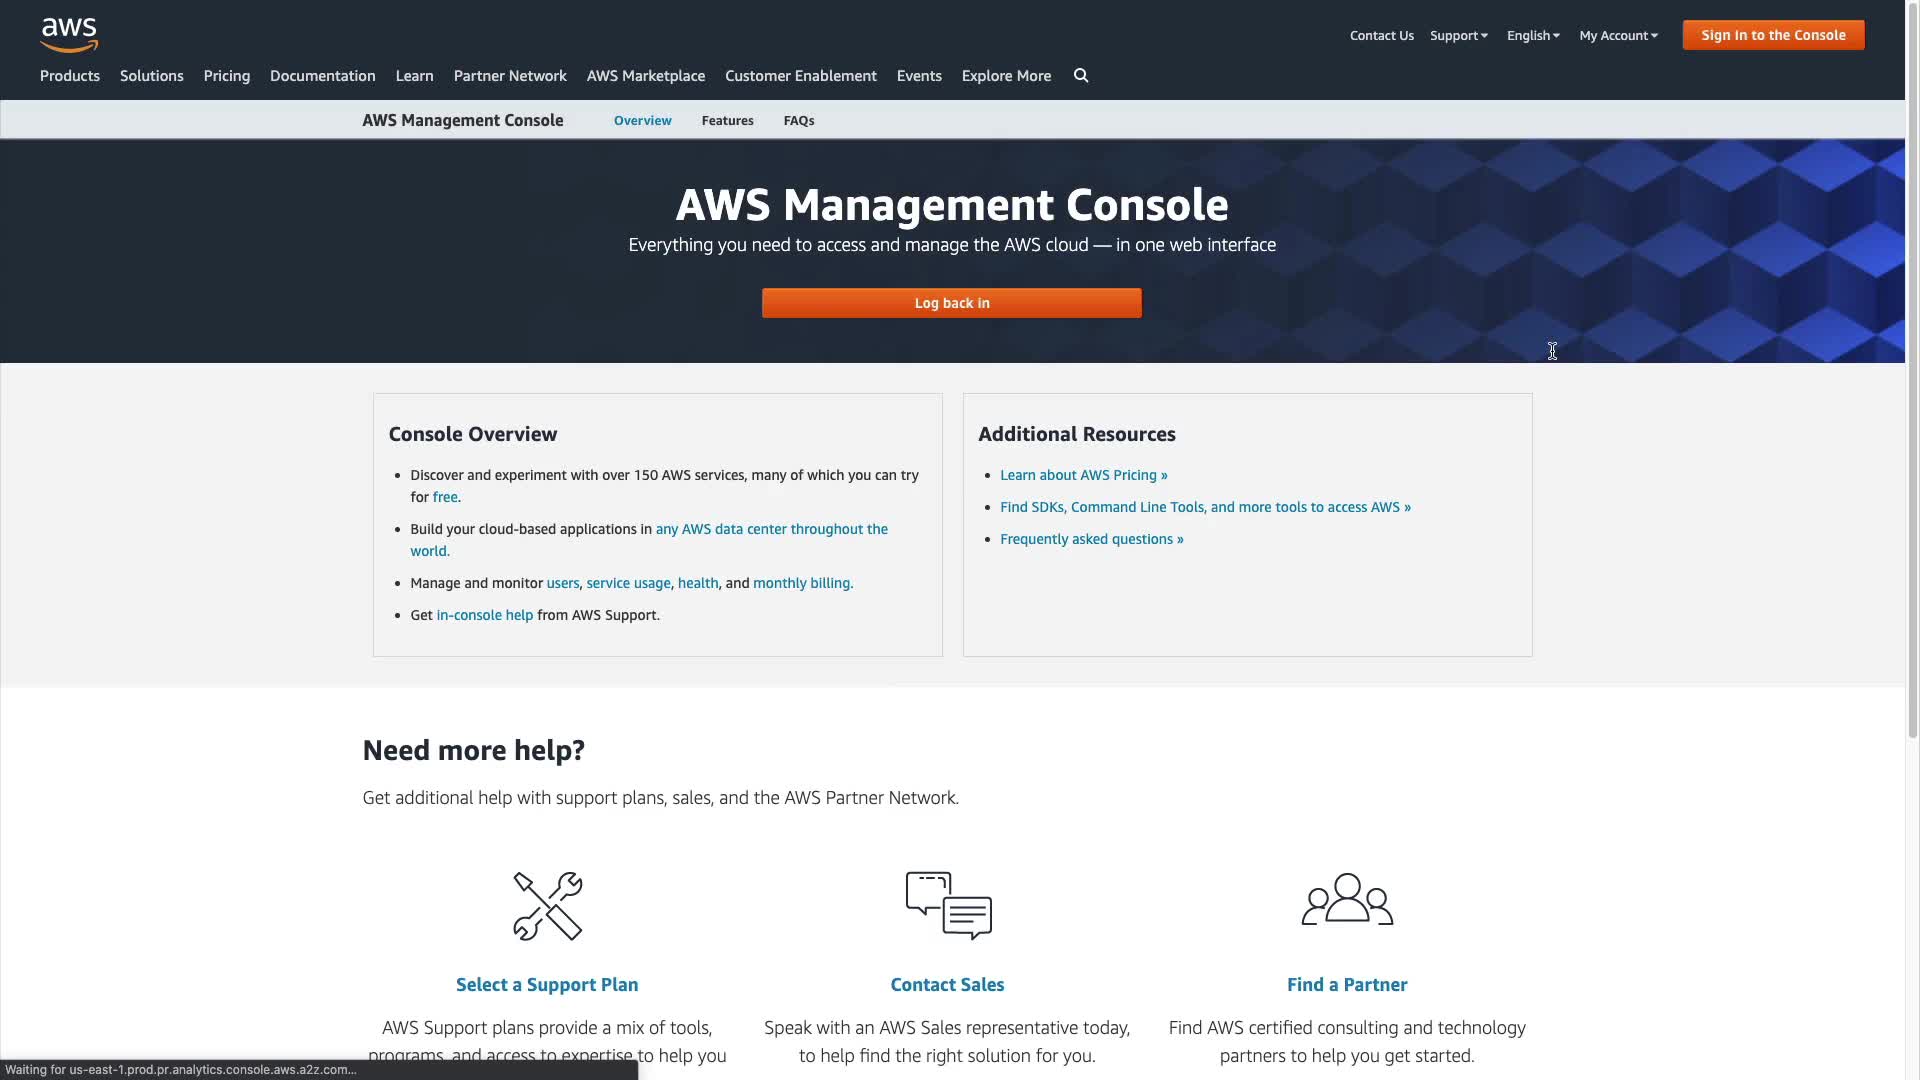Click Sign In to the Console

click(1773, 35)
